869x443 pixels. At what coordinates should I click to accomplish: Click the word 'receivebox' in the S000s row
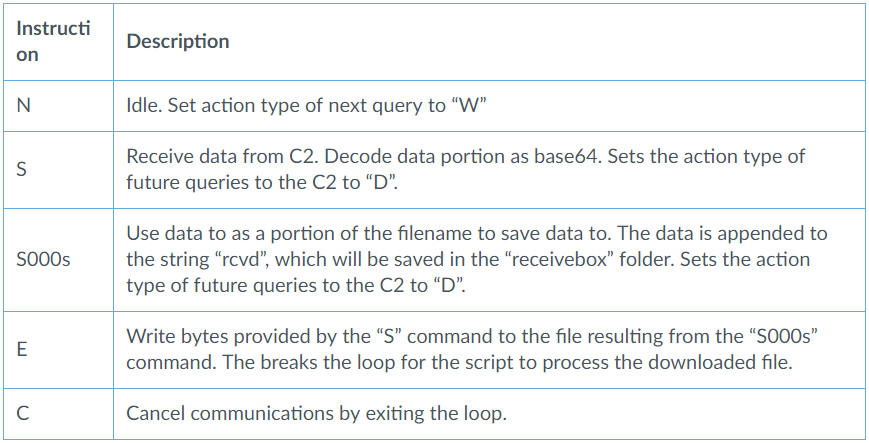562,259
